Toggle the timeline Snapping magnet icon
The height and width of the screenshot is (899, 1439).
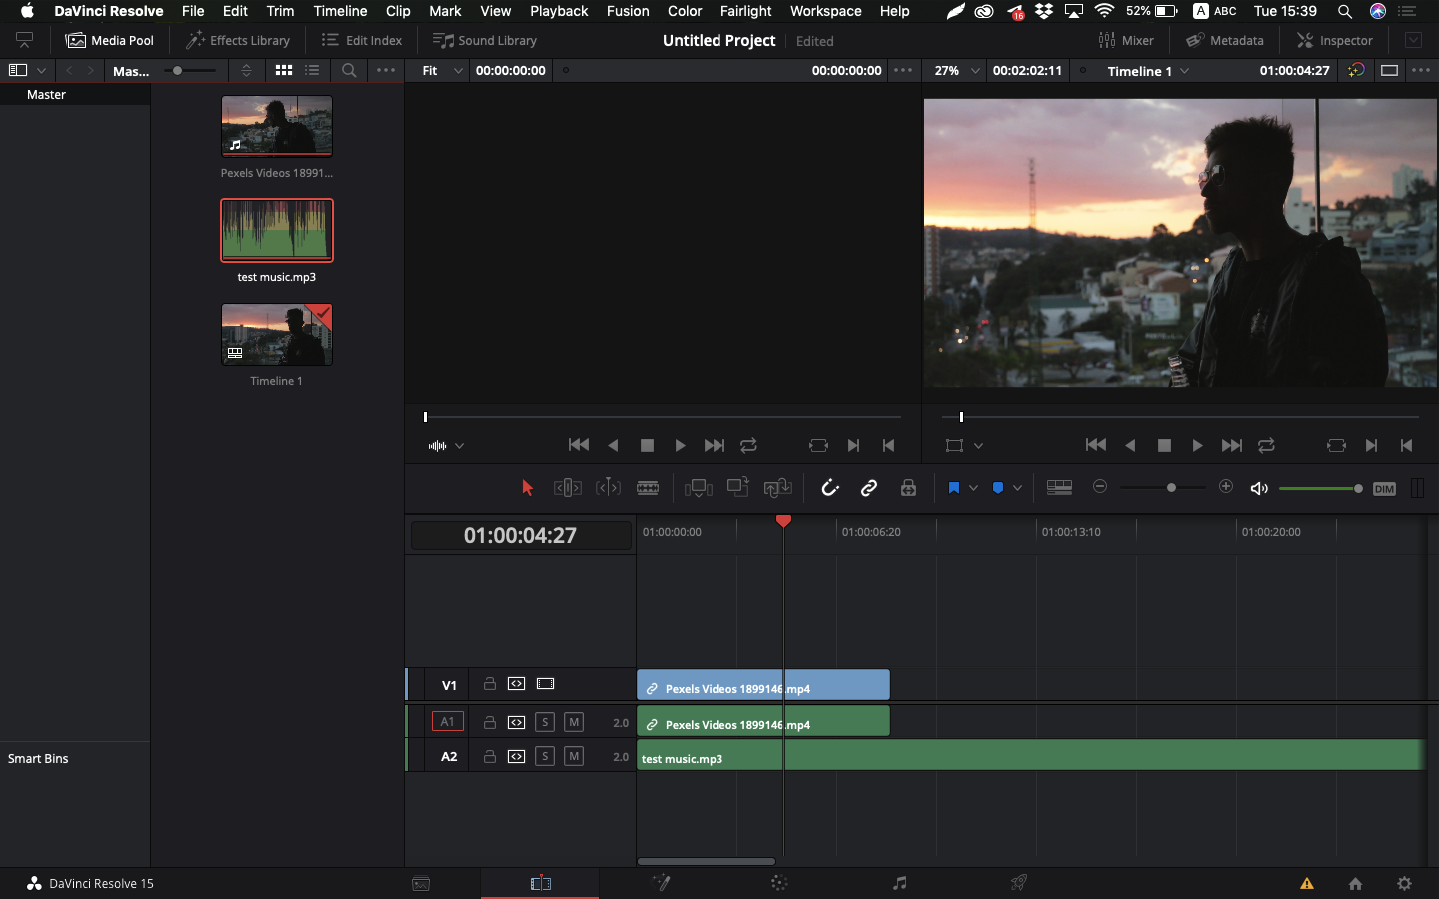click(829, 488)
